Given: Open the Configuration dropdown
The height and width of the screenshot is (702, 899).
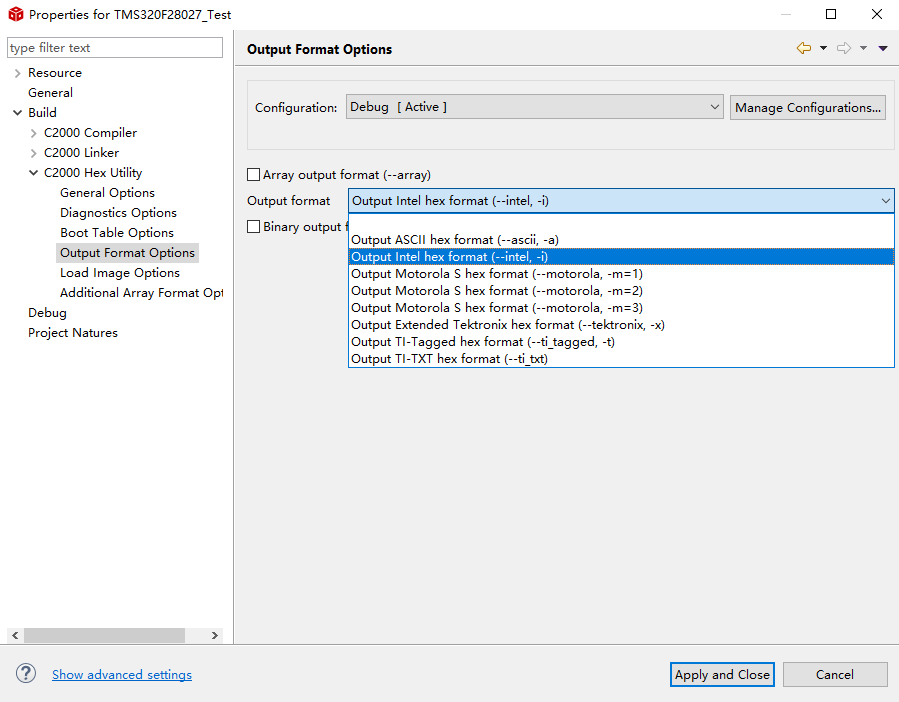Looking at the screenshot, I should [x=534, y=107].
